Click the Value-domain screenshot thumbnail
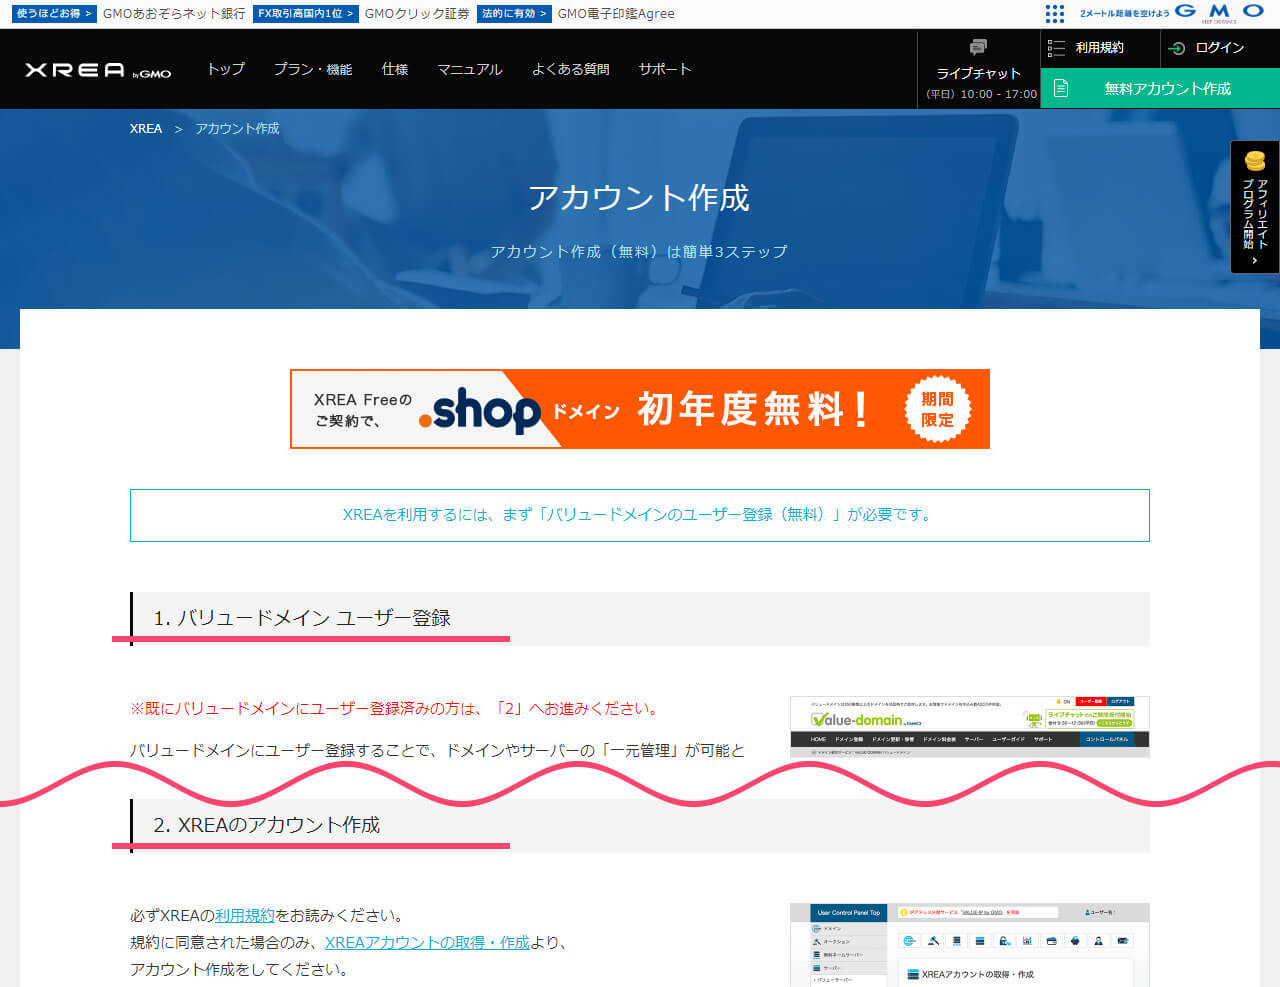Screen dimensions: 1280x987 point(970,727)
